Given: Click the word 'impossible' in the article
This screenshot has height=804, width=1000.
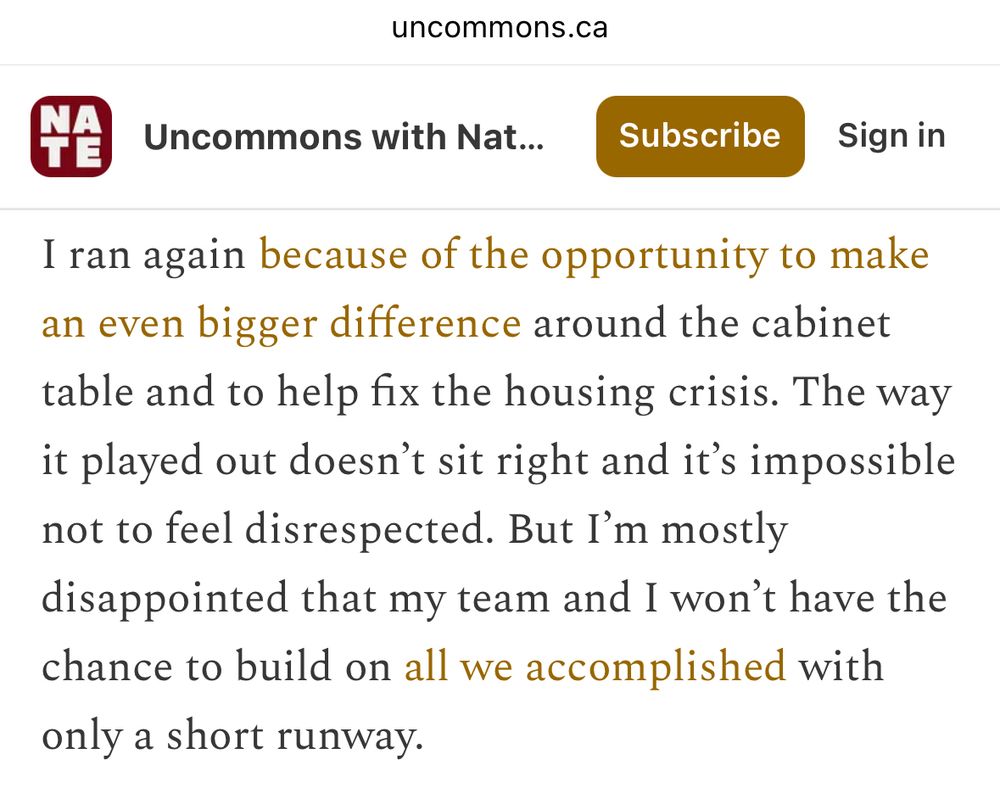Looking at the screenshot, I should click(x=853, y=461).
